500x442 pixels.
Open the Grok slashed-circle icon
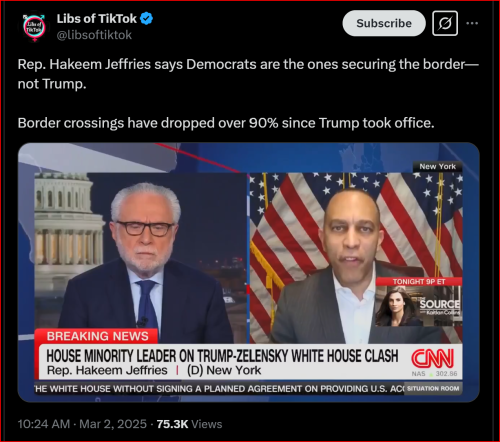(445, 23)
